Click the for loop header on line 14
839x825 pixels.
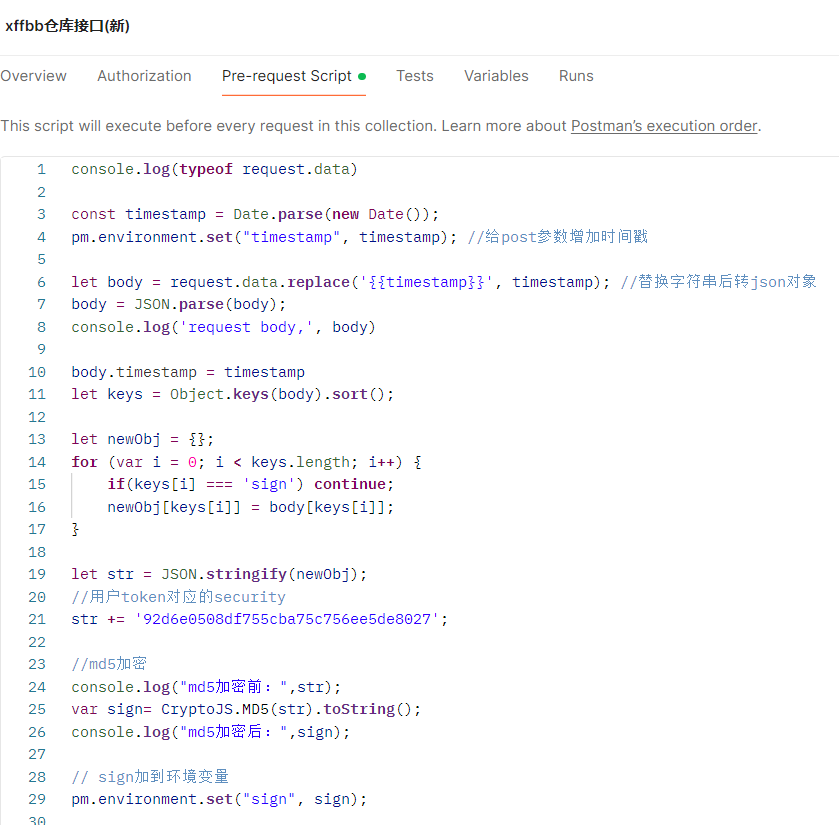(247, 462)
